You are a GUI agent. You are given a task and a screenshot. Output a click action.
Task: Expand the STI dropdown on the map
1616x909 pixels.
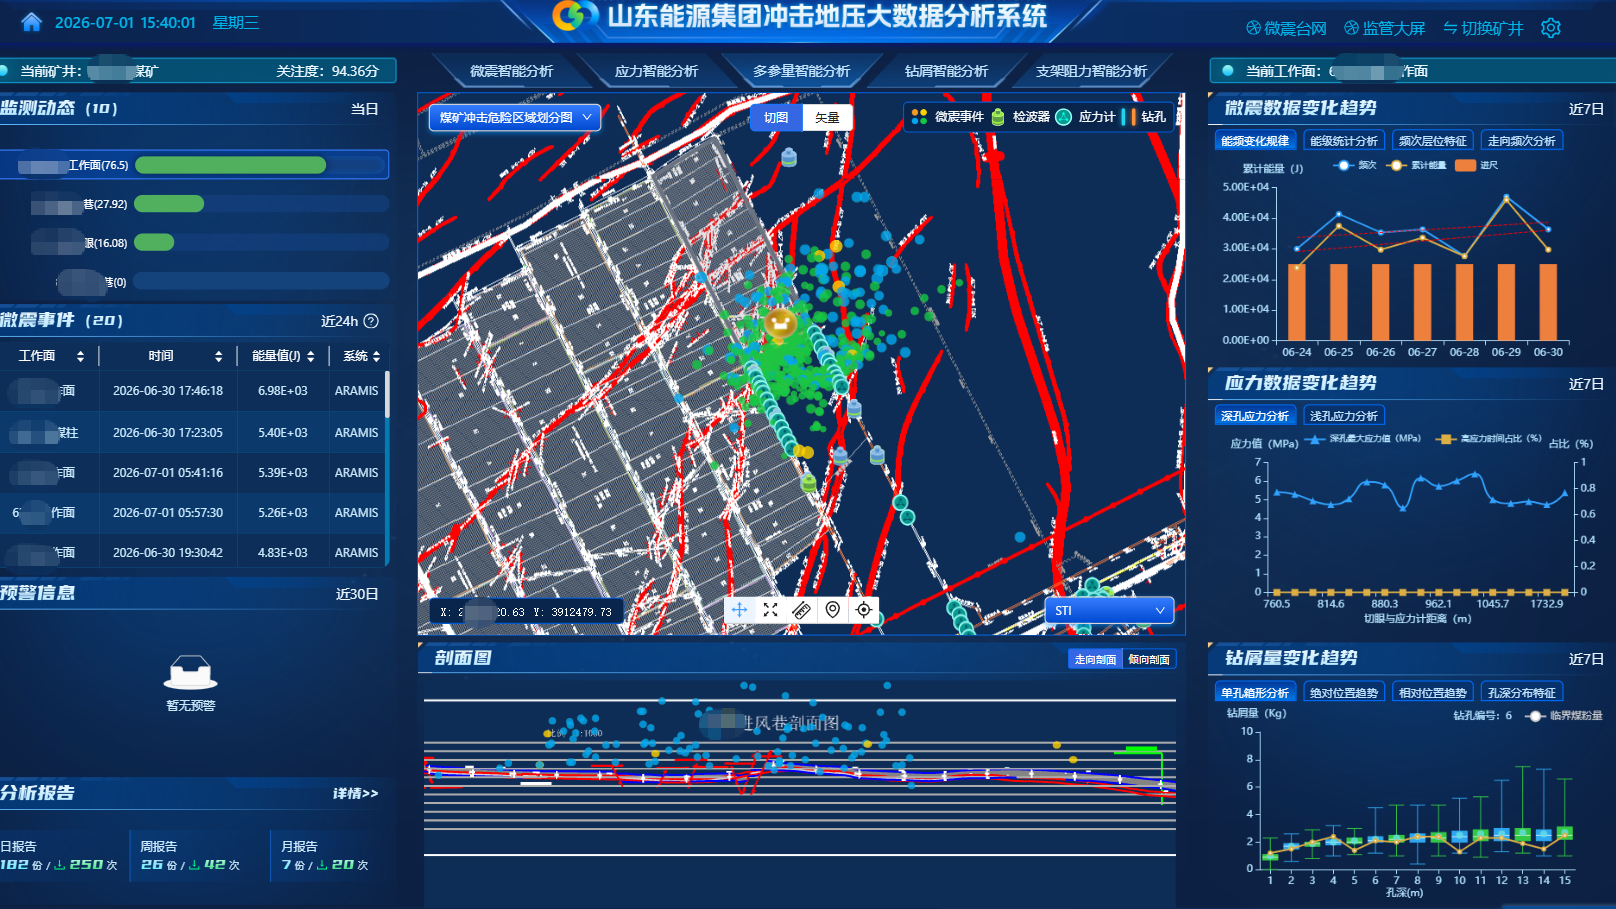(x=1109, y=610)
